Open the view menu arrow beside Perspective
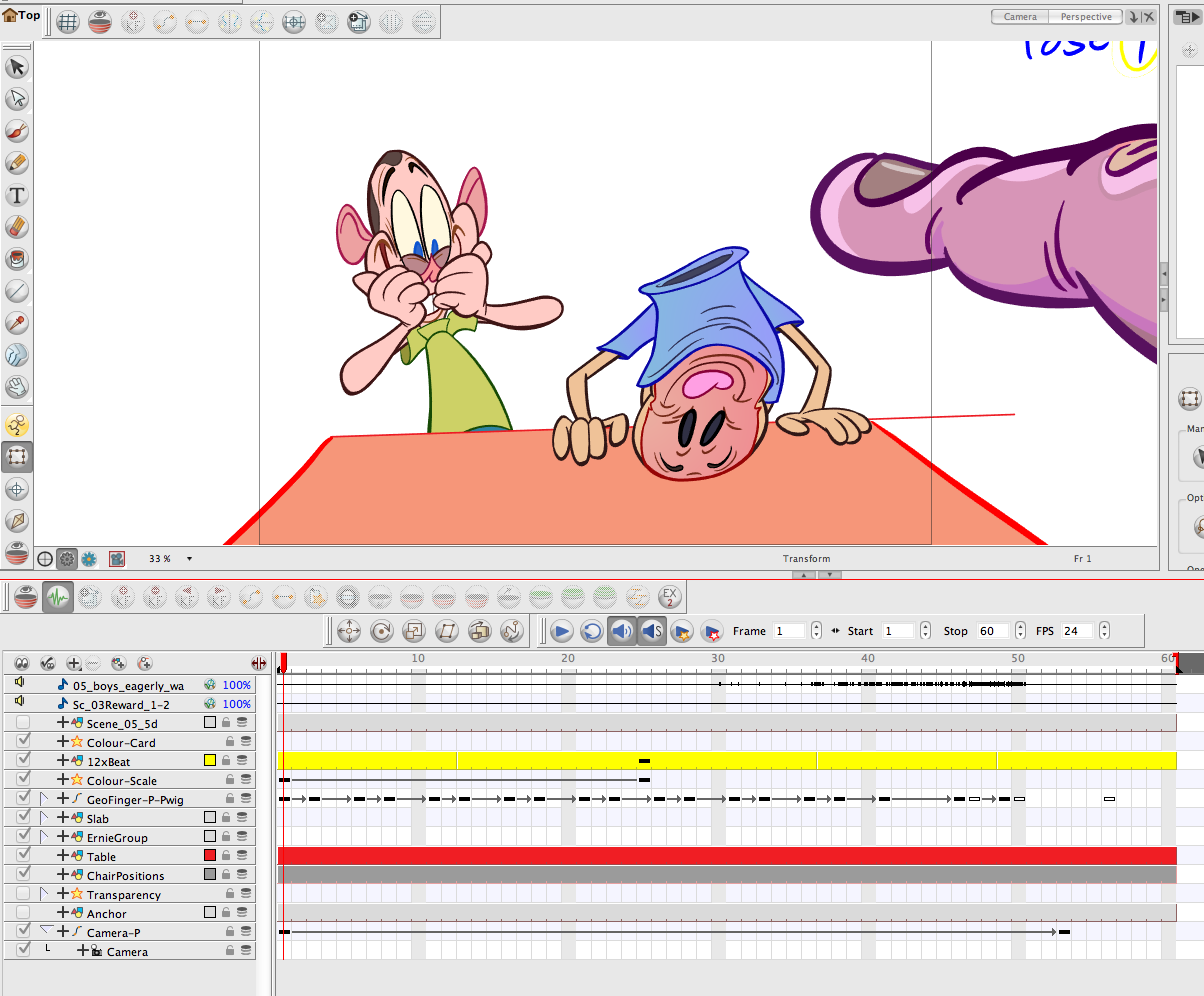This screenshot has width=1204, height=996. 1133,17
